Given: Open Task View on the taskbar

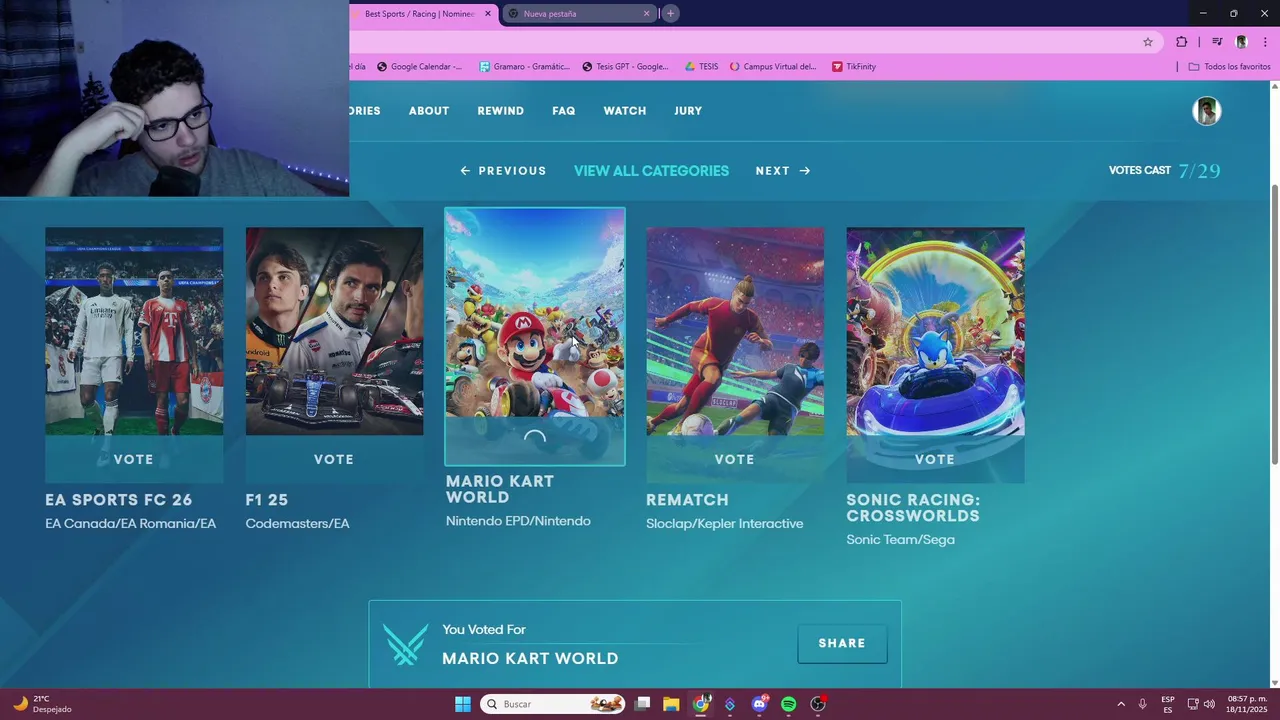Looking at the screenshot, I should pos(643,704).
